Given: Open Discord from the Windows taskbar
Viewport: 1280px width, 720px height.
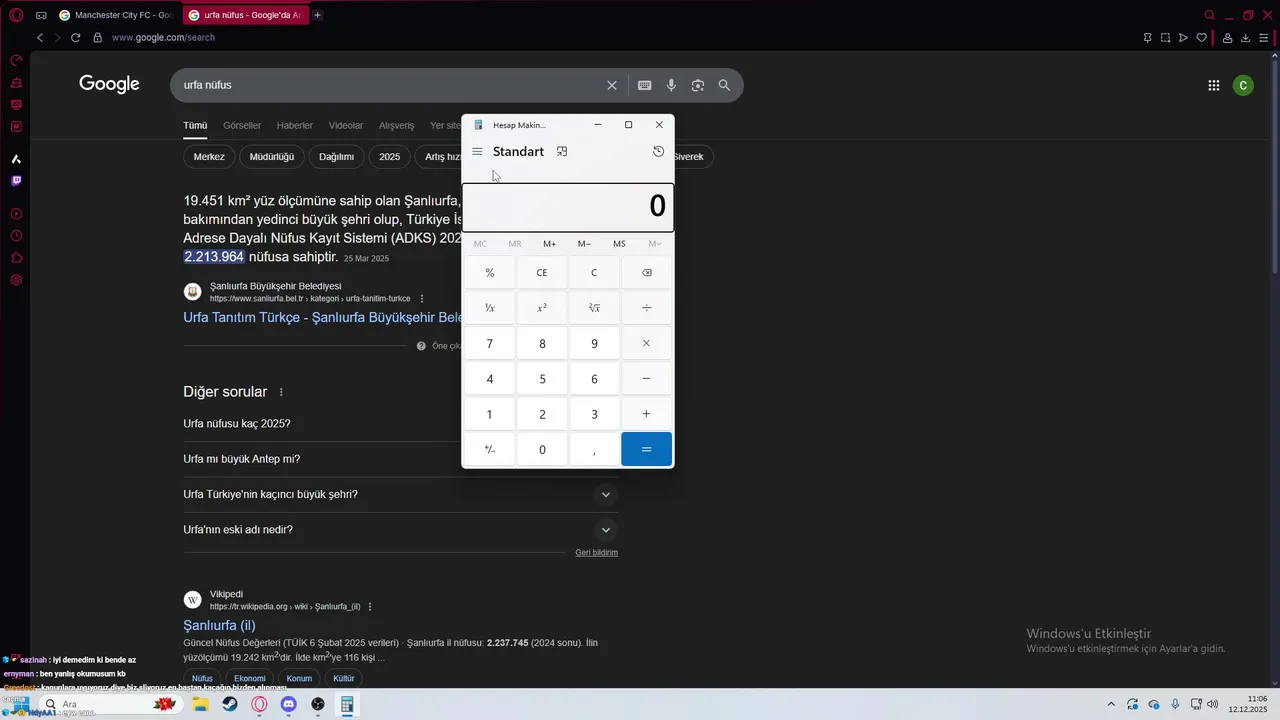Looking at the screenshot, I should tap(289, 705).
